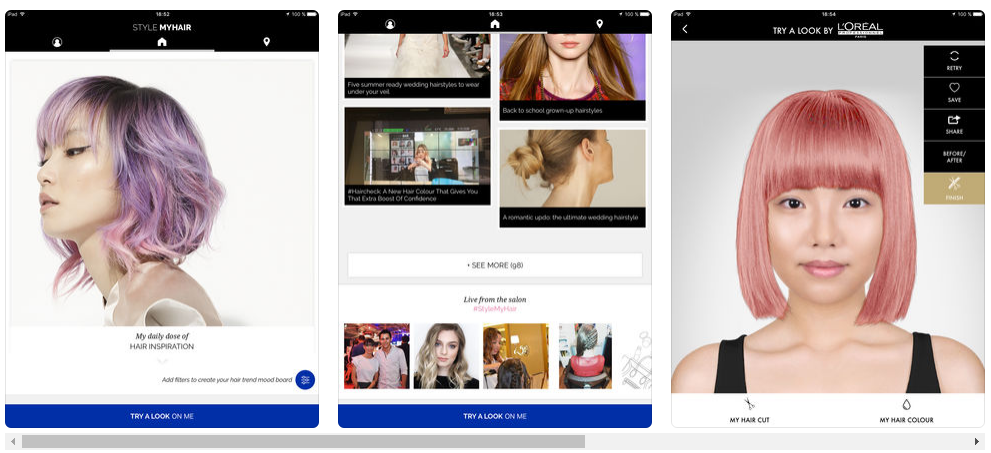The width and height of the screenshot is (991, 453).
Task: Click the Retry icon
Action: tap(954, 61)
